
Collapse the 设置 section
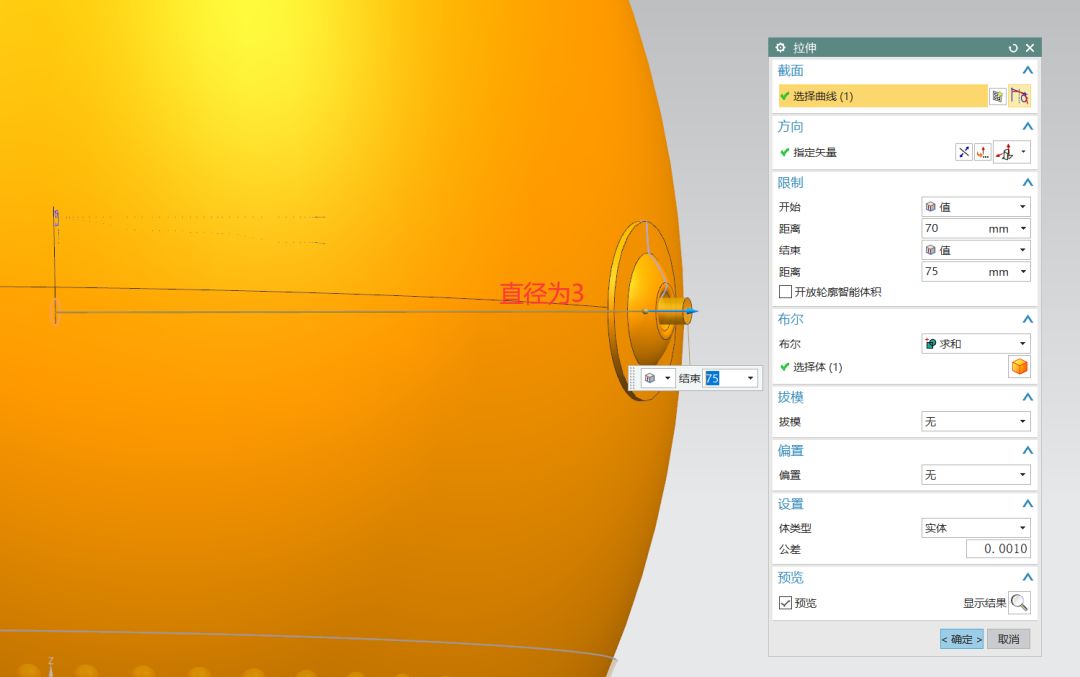(1028, 503)
